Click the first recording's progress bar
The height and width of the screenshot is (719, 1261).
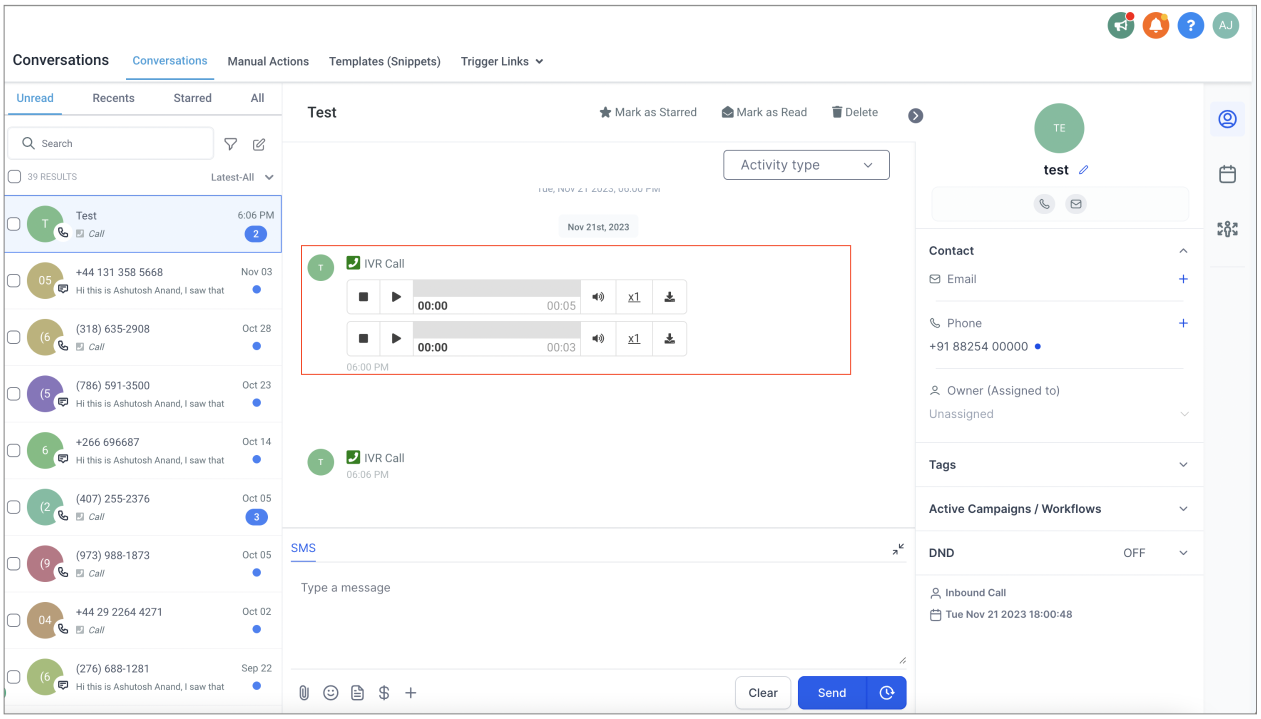tap(496, 288)
